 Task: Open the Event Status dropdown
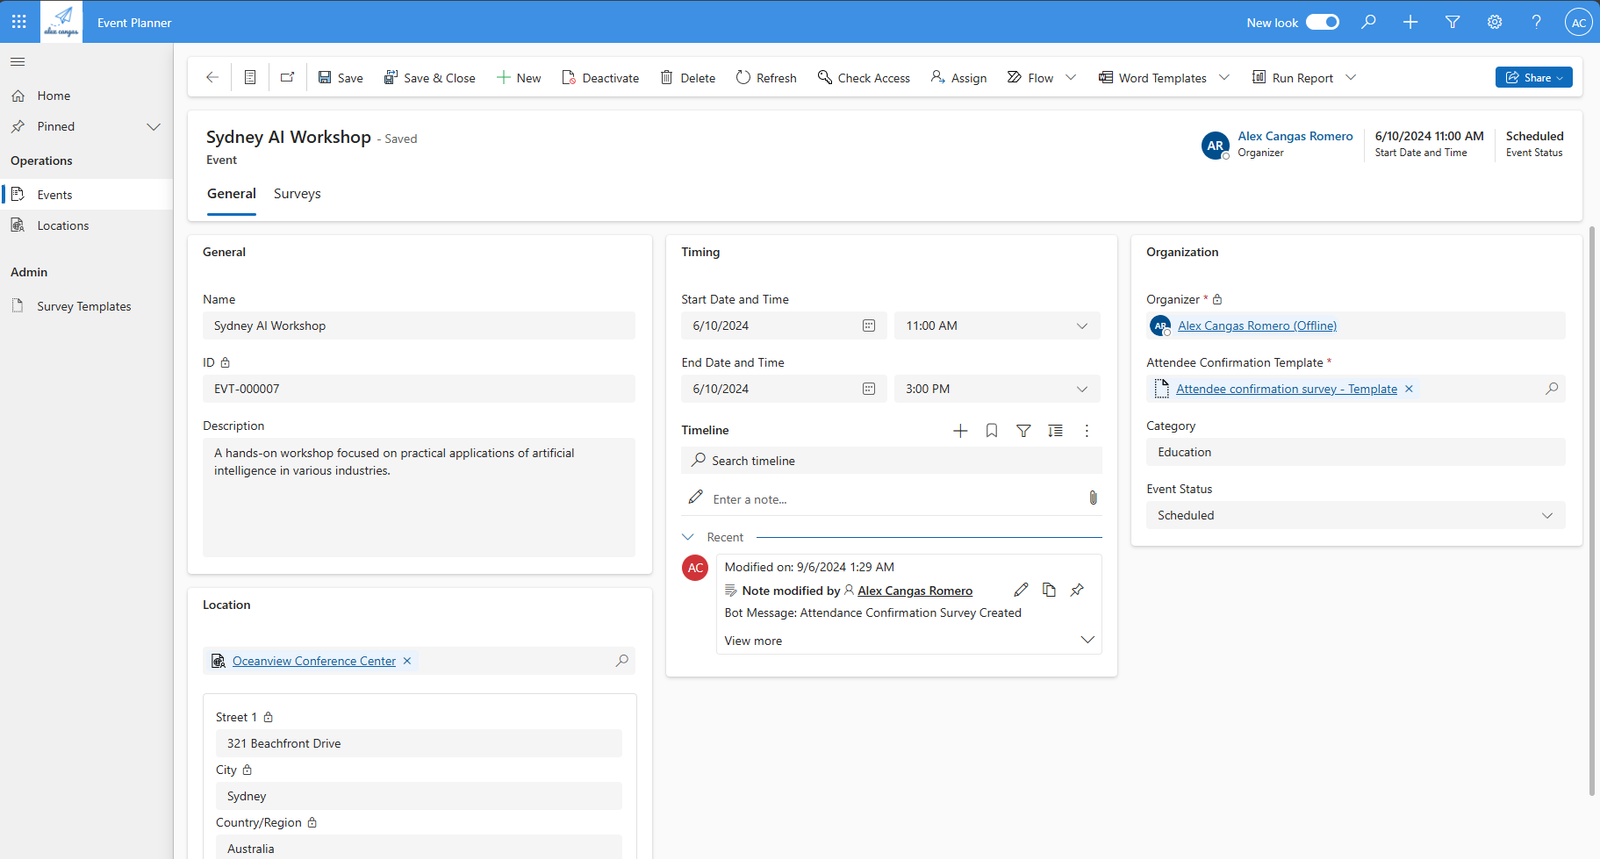[1354, 516]
